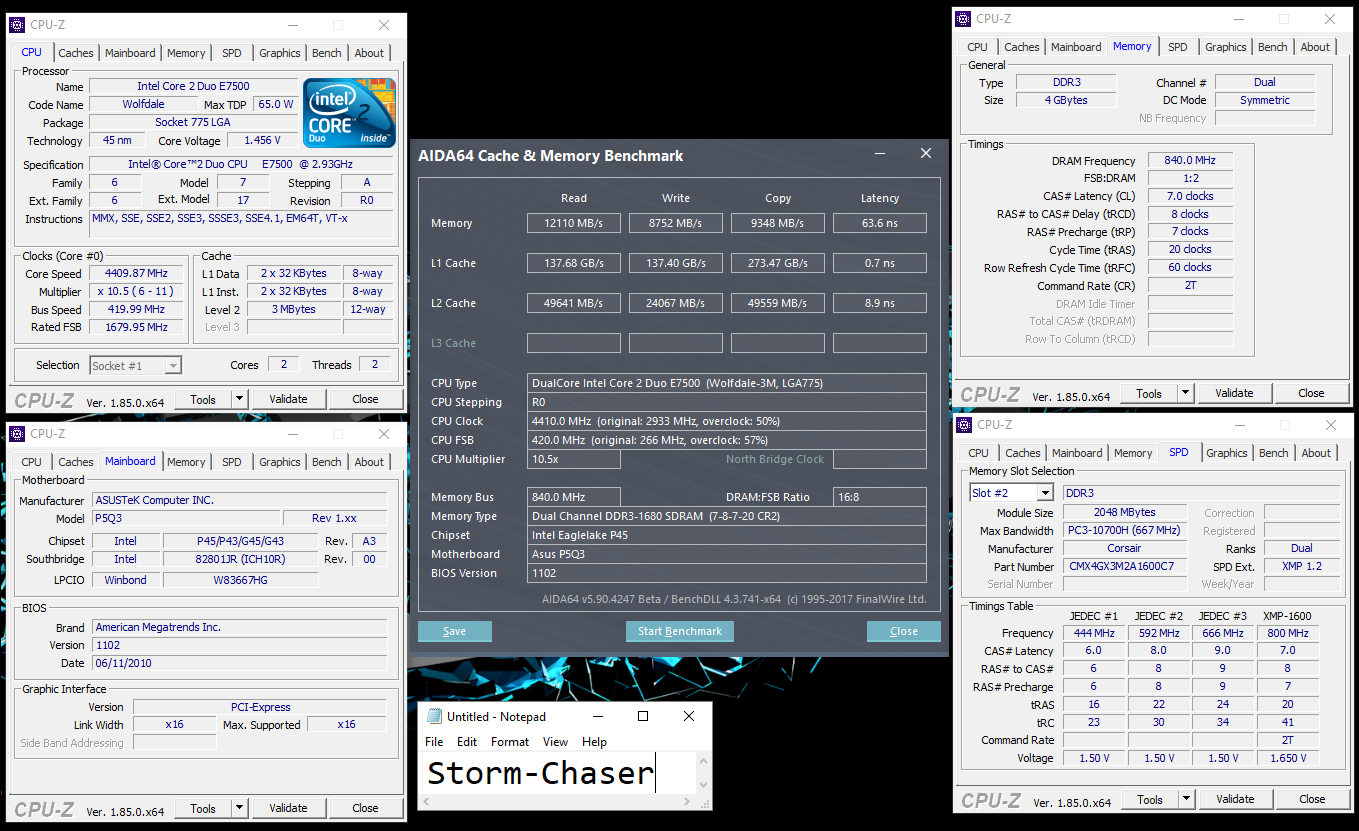
Task: Switch to Graphics tab in Memory window
Action: pos(1225,47)
